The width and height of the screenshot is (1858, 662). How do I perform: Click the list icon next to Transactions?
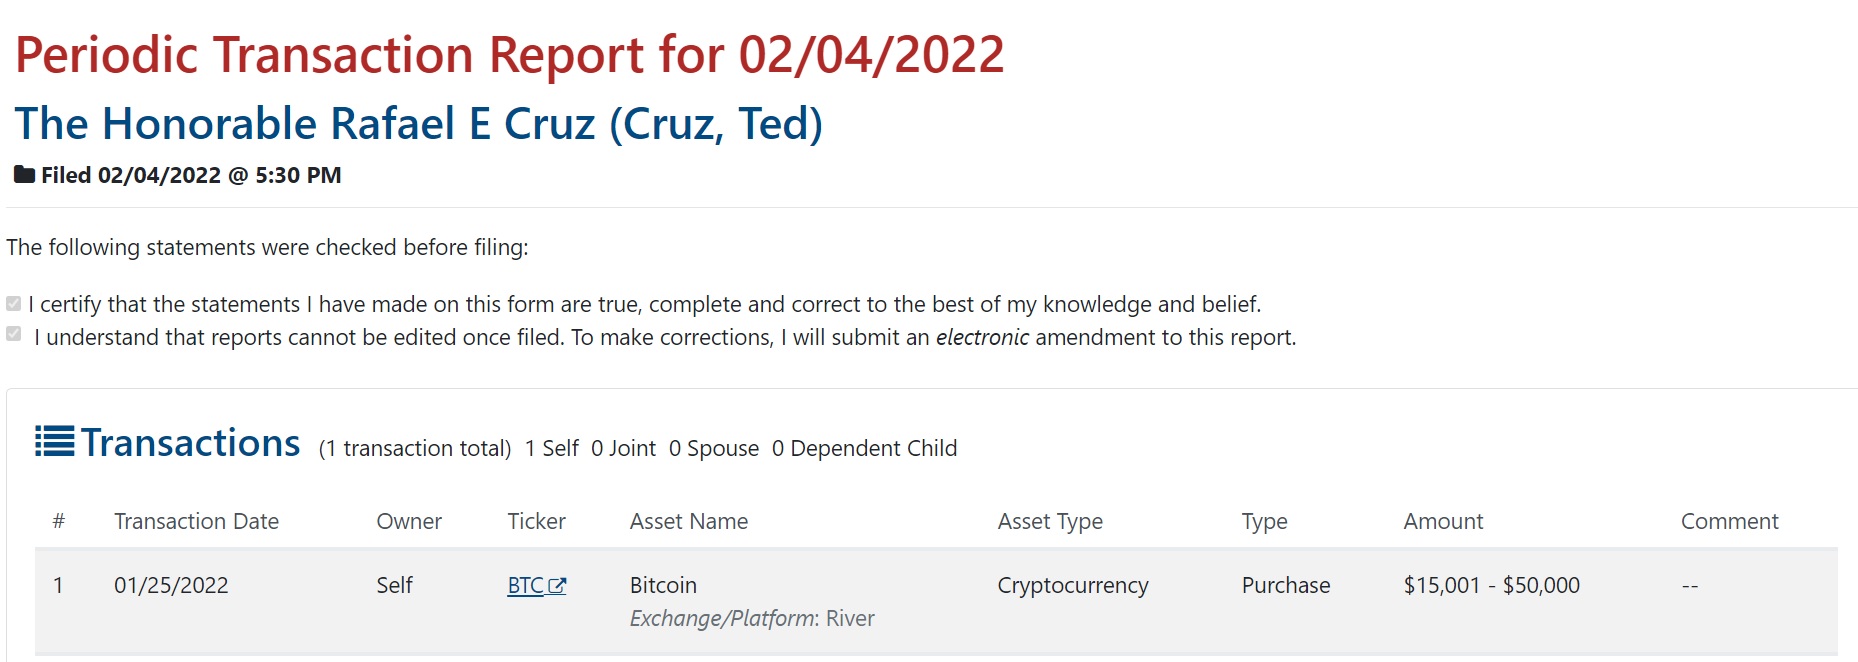(x=54, y=441)
